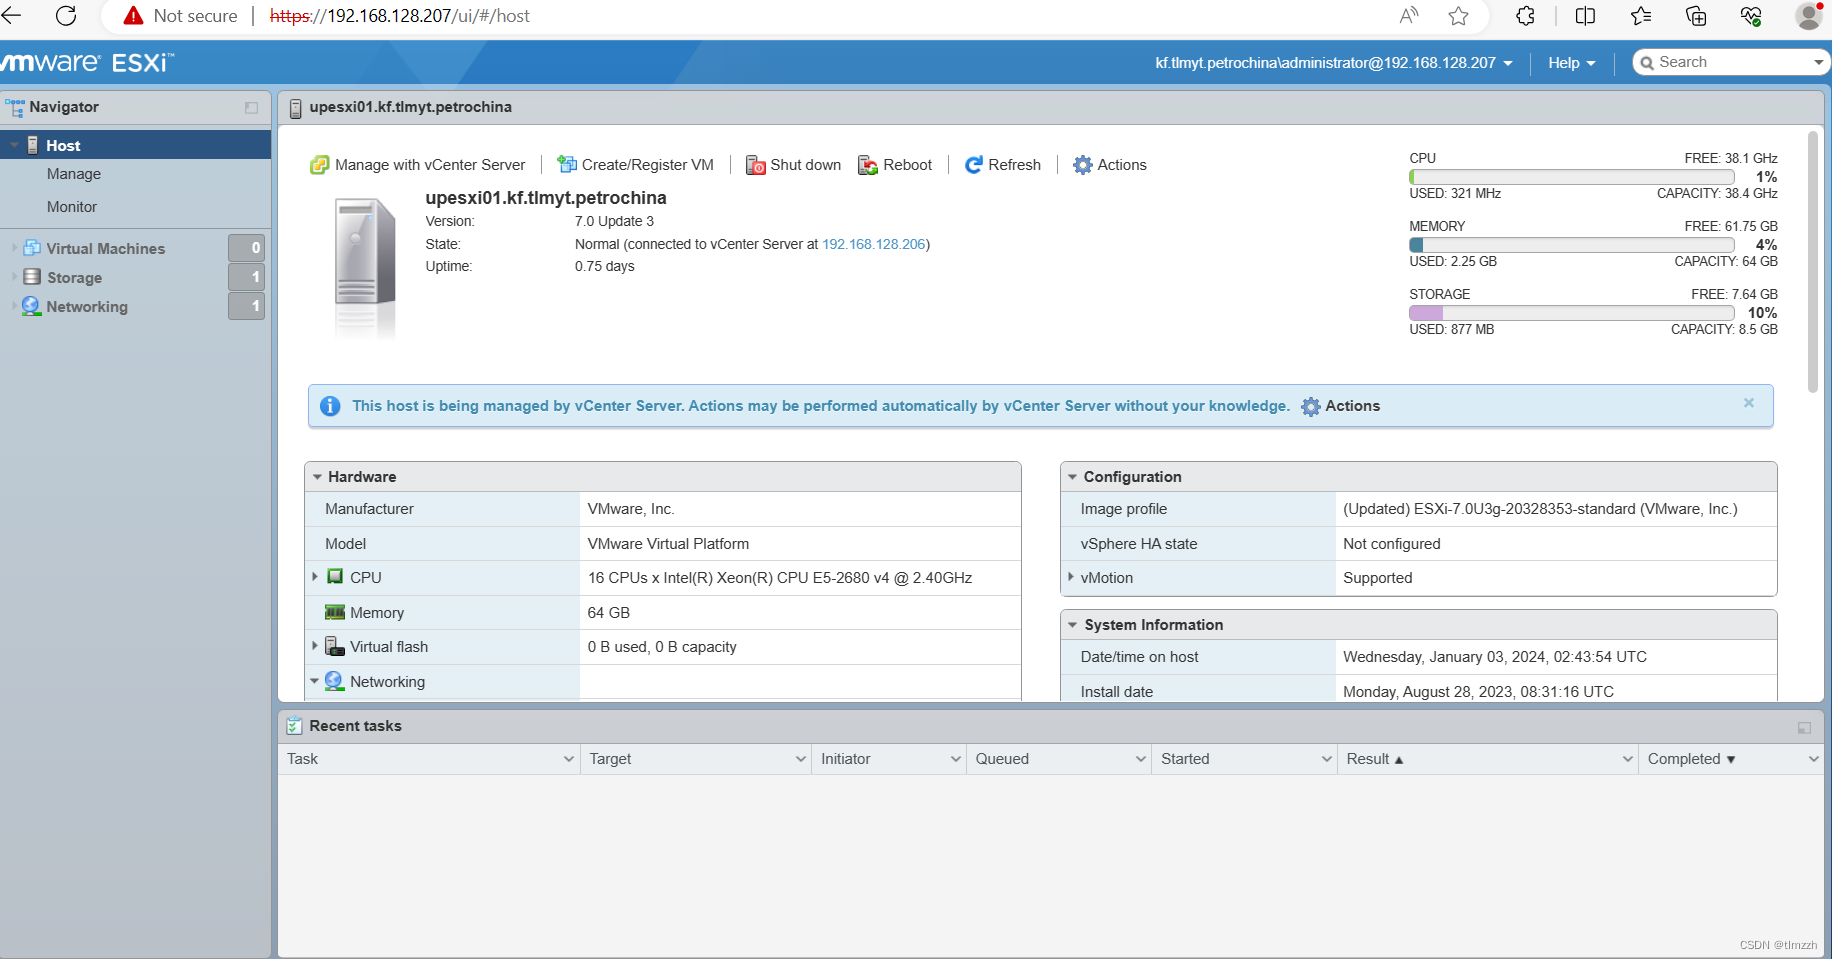Collapse the Configuration section
The height and width of the screenshot is (959, 1832).
[x=1072, y=477]
